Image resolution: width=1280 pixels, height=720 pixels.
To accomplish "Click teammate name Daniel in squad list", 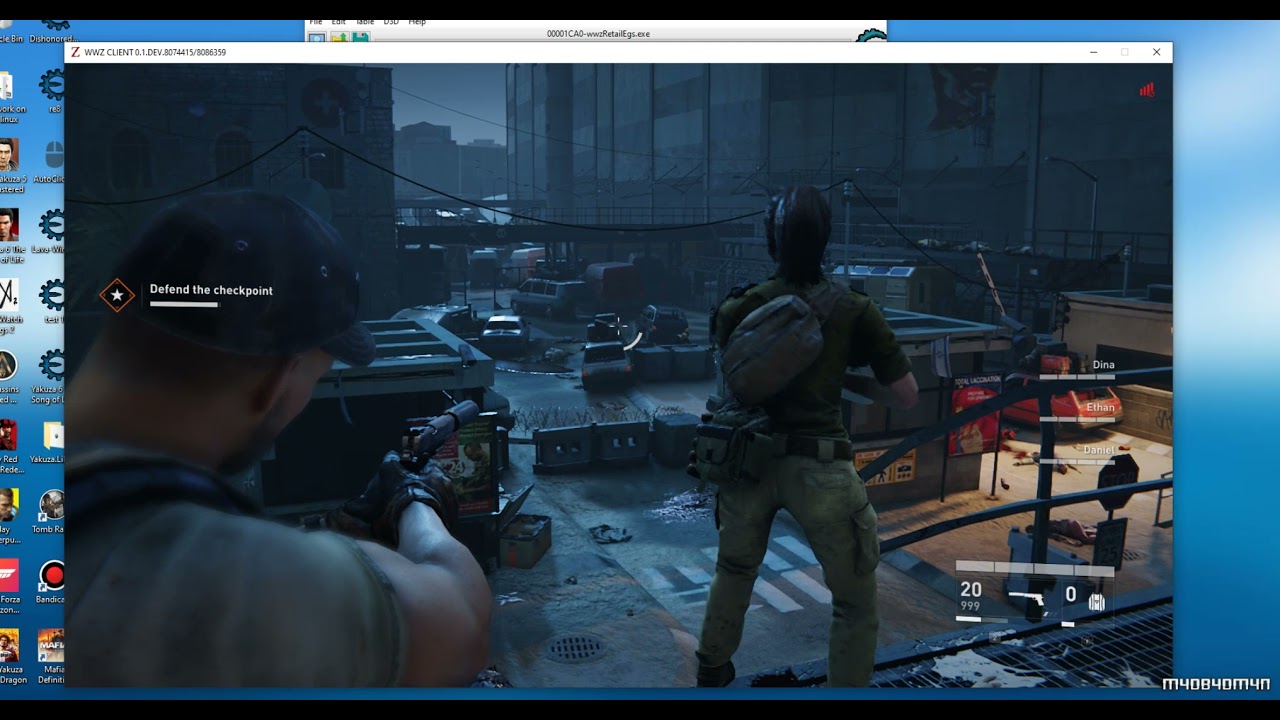I will pos(1099,450).
